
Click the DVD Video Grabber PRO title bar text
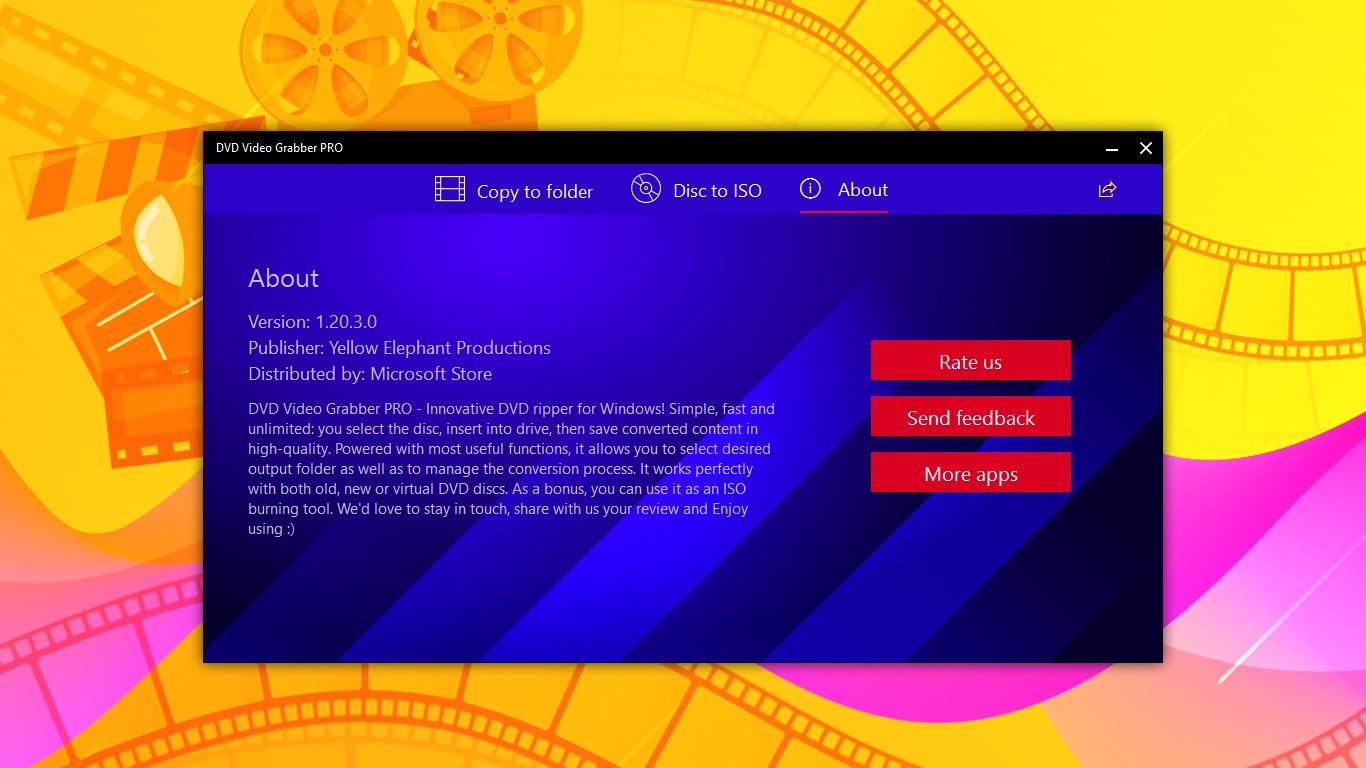279,148
